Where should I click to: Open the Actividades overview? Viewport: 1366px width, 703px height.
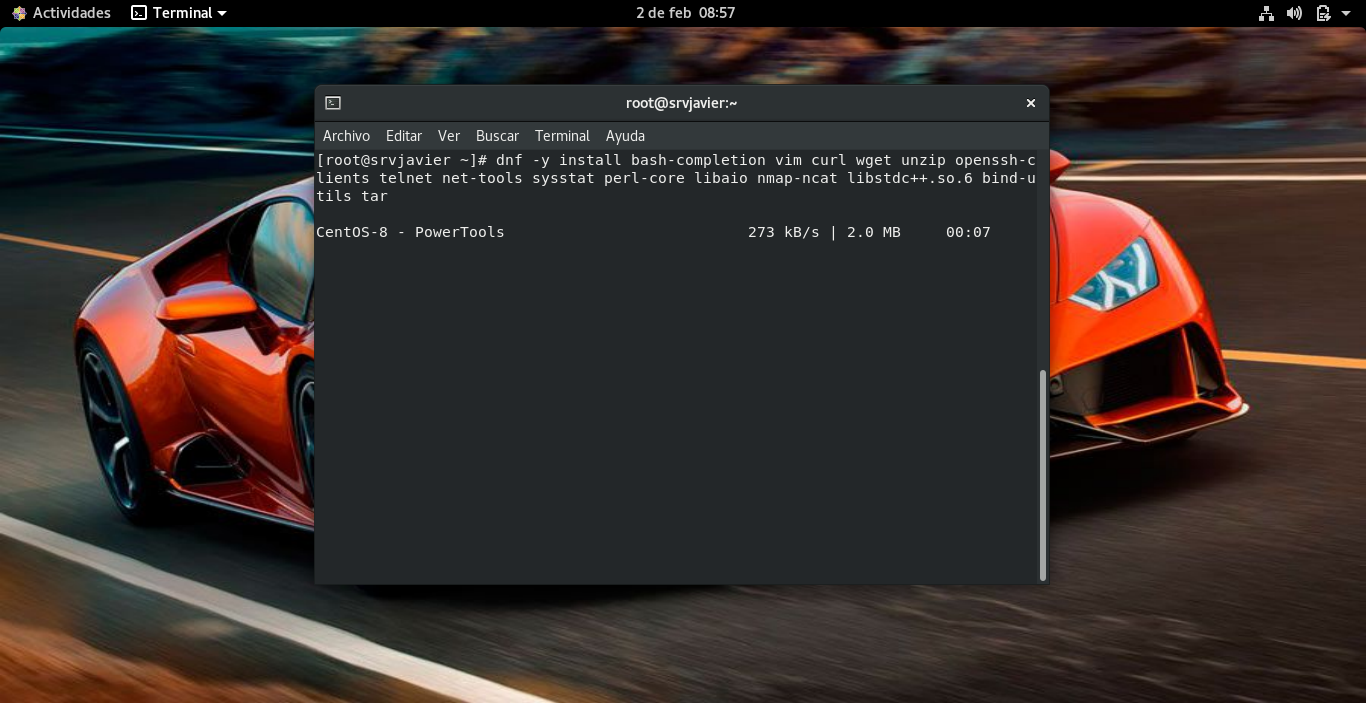(x=61, y=13)
